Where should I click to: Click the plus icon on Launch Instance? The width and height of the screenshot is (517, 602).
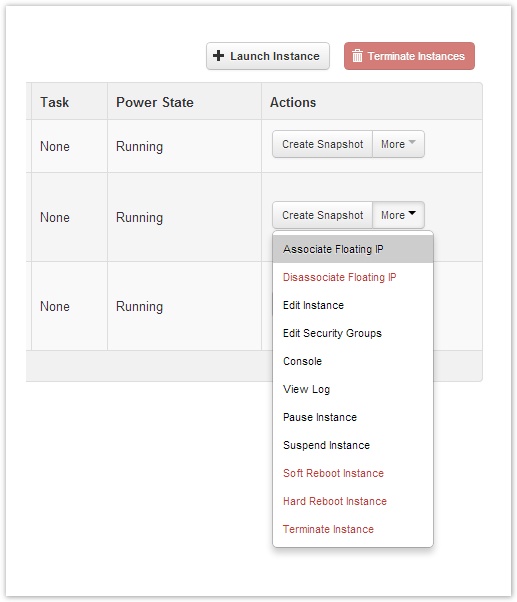218,56
